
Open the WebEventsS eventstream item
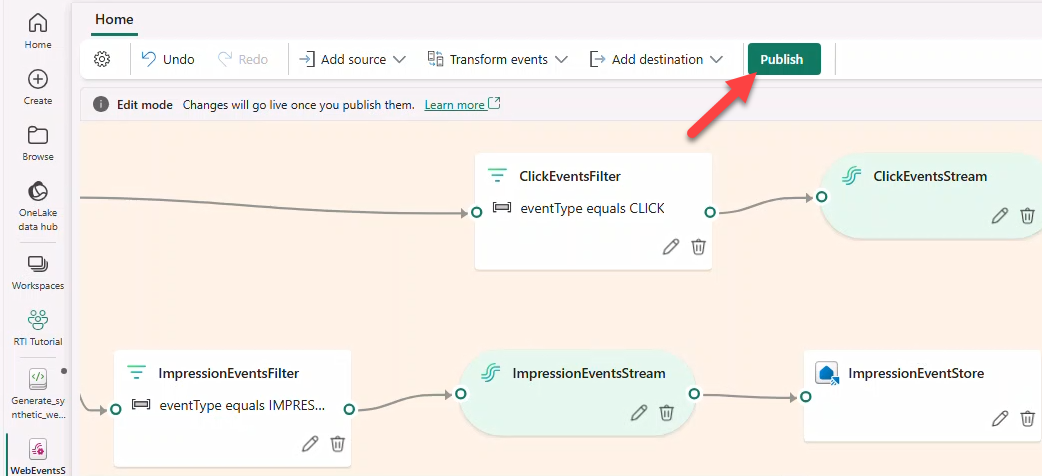tap(38, 457)
